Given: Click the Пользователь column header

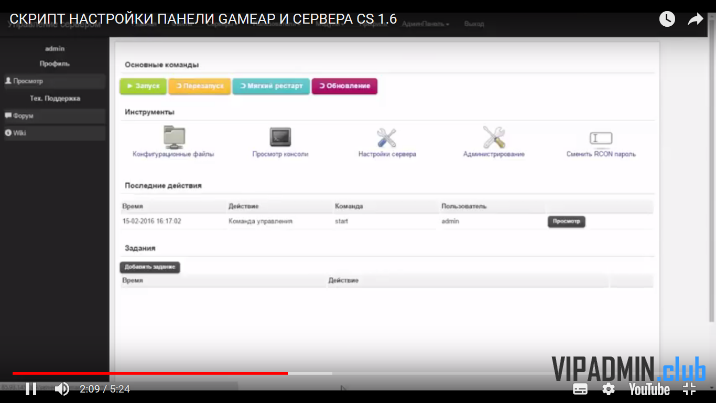Looking at the screenshot, I should (463, 206).
